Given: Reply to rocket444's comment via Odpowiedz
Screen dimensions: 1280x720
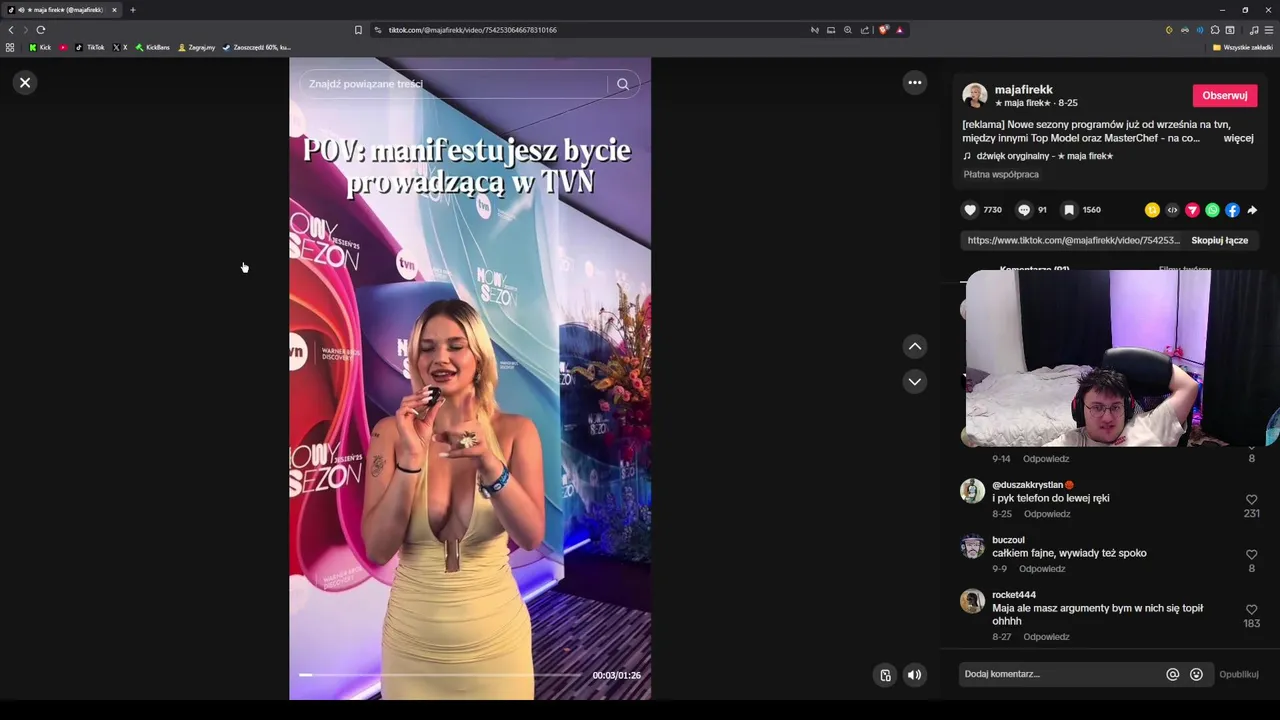Looking at the screenshot, I should 1046,637.
